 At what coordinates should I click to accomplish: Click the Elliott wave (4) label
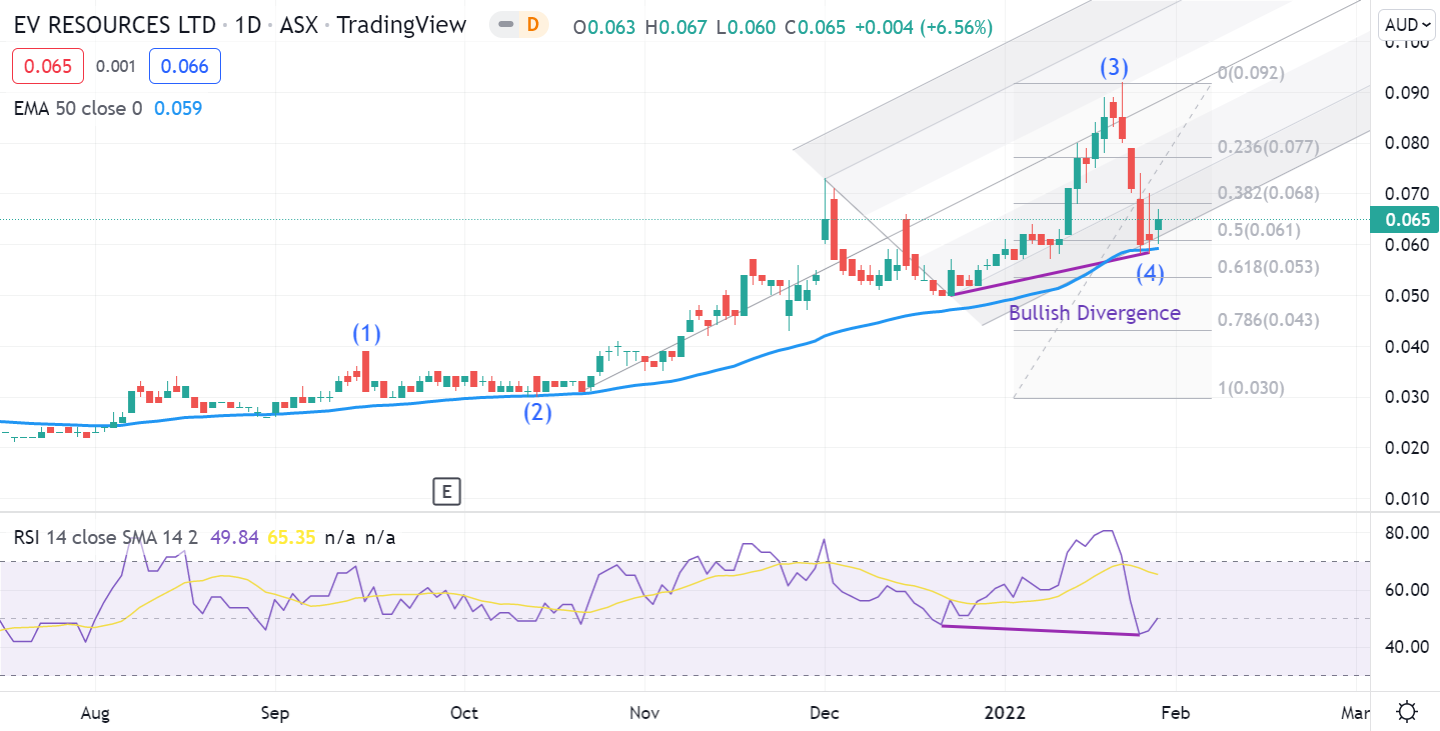click(1150, 273)
